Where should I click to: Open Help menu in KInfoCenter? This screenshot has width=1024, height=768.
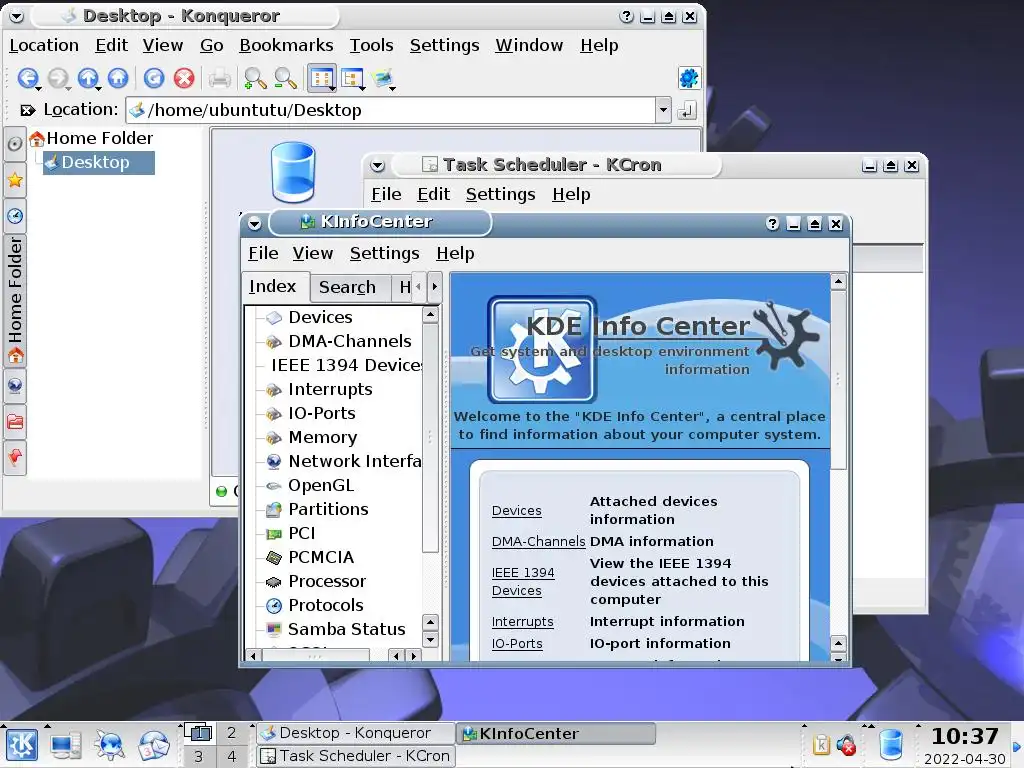coord(455,253)
